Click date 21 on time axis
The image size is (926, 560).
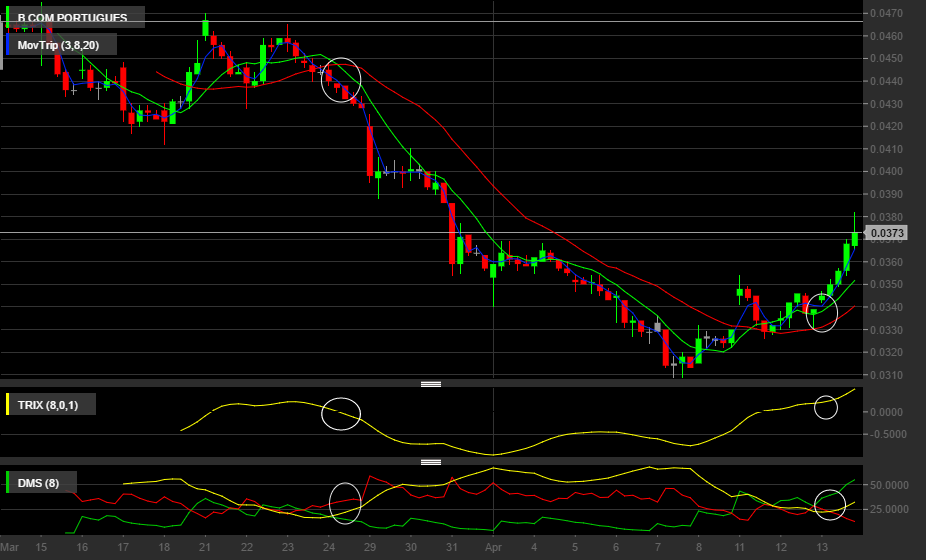click(x=205, y=547)
